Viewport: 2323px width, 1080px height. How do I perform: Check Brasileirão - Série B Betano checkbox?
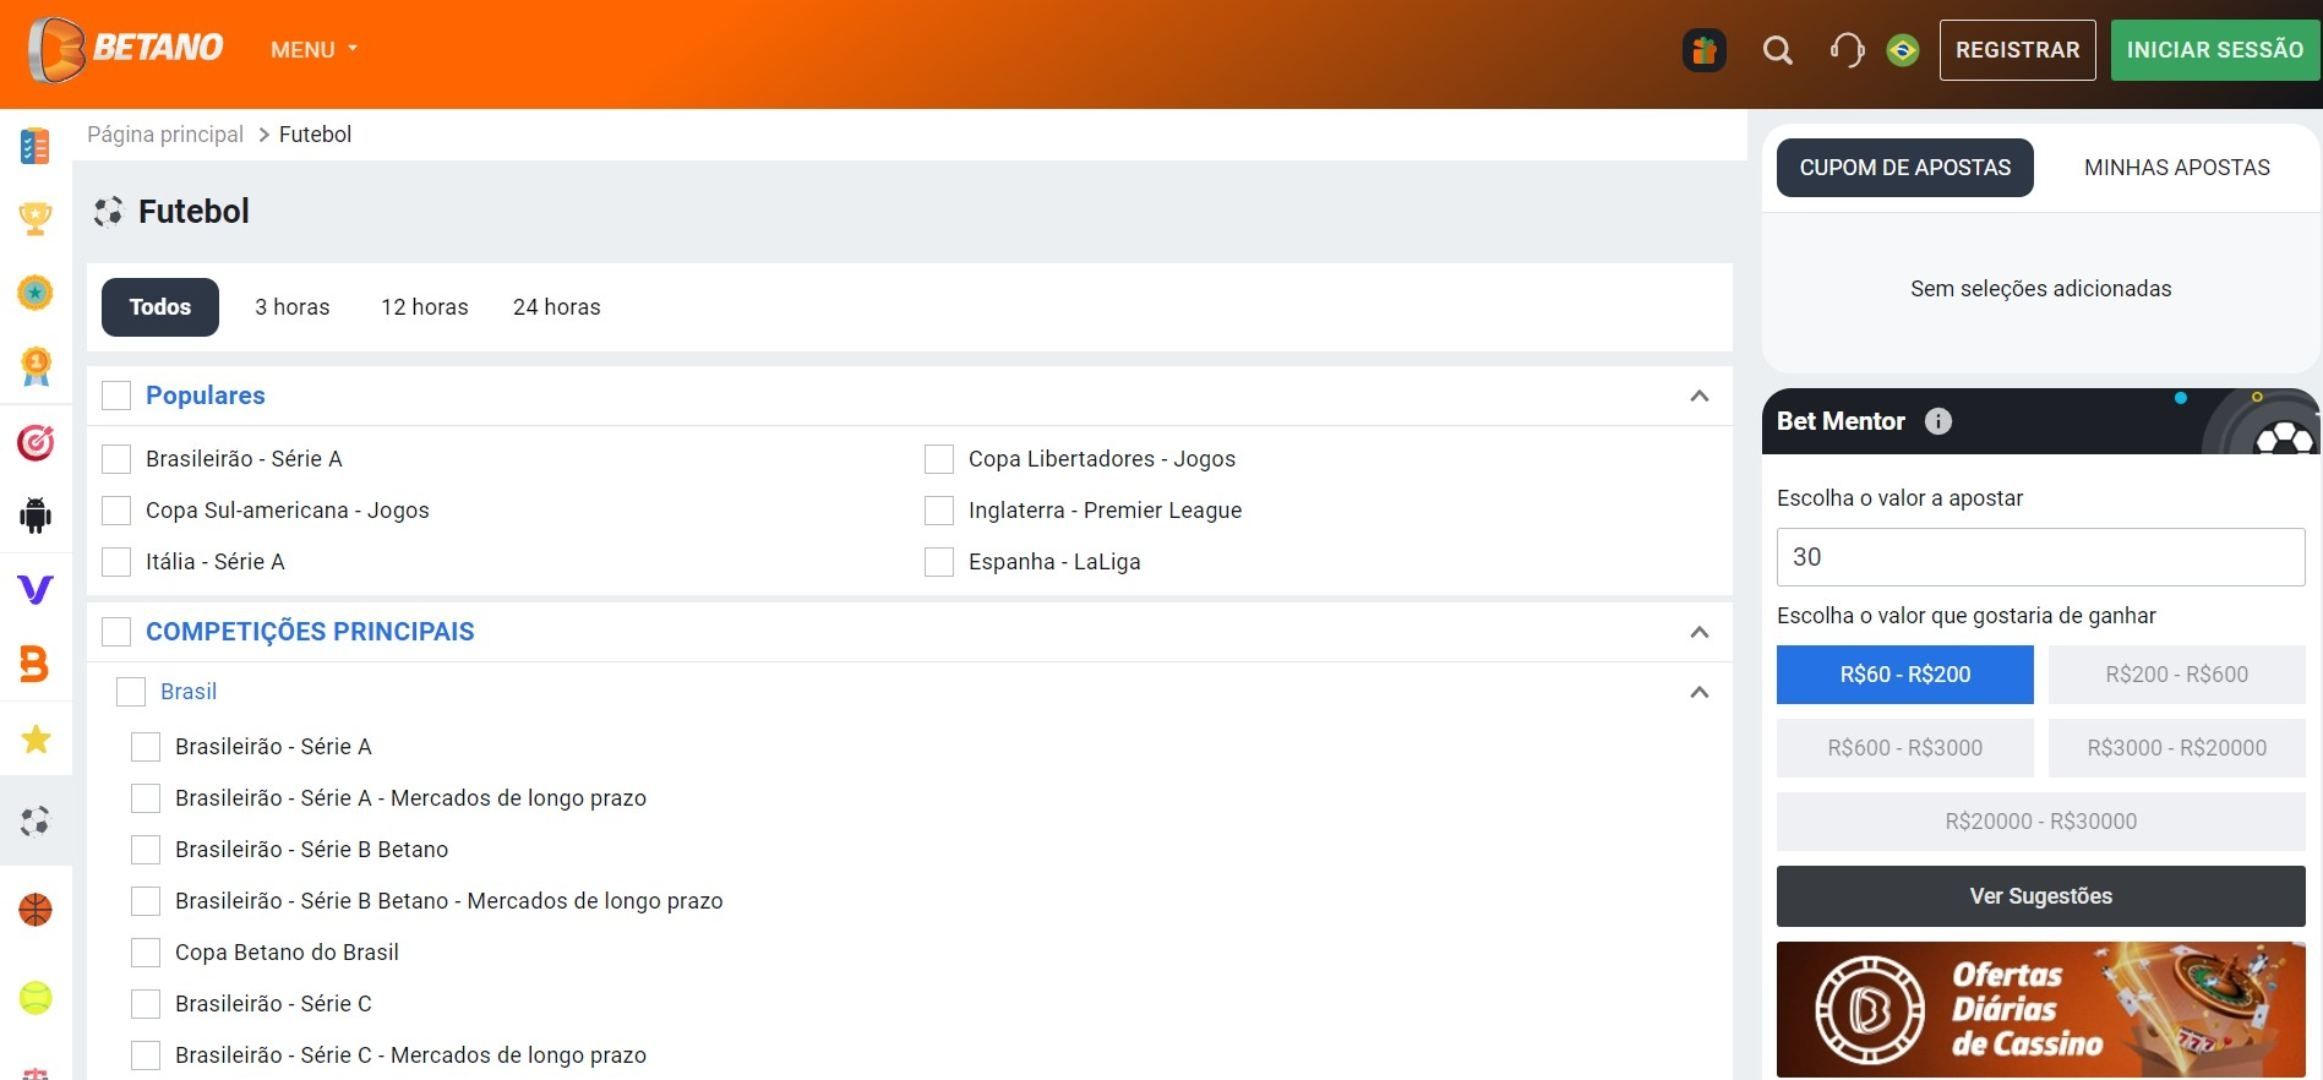tap(145, 850)
